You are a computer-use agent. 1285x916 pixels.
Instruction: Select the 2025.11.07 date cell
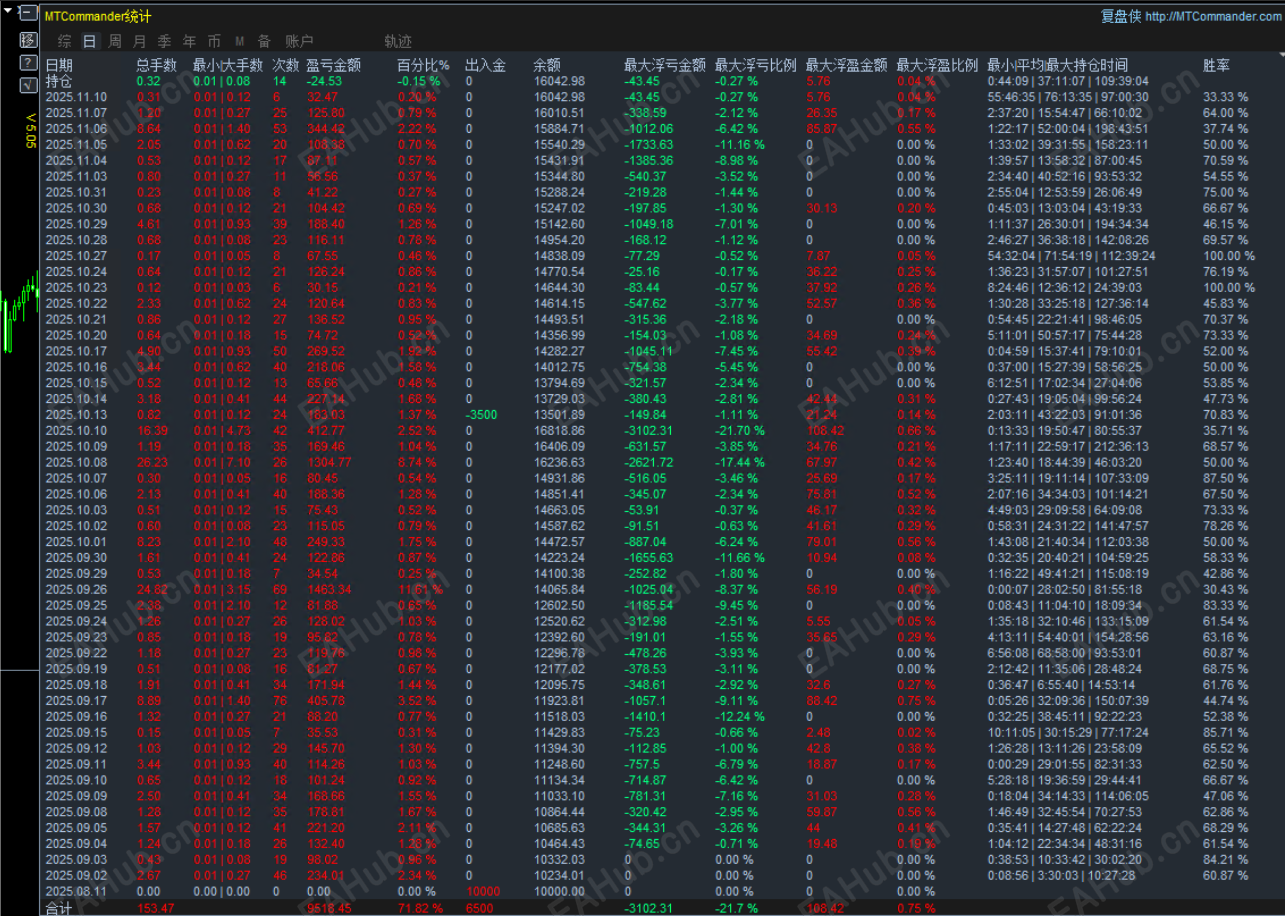pos(76,113)
